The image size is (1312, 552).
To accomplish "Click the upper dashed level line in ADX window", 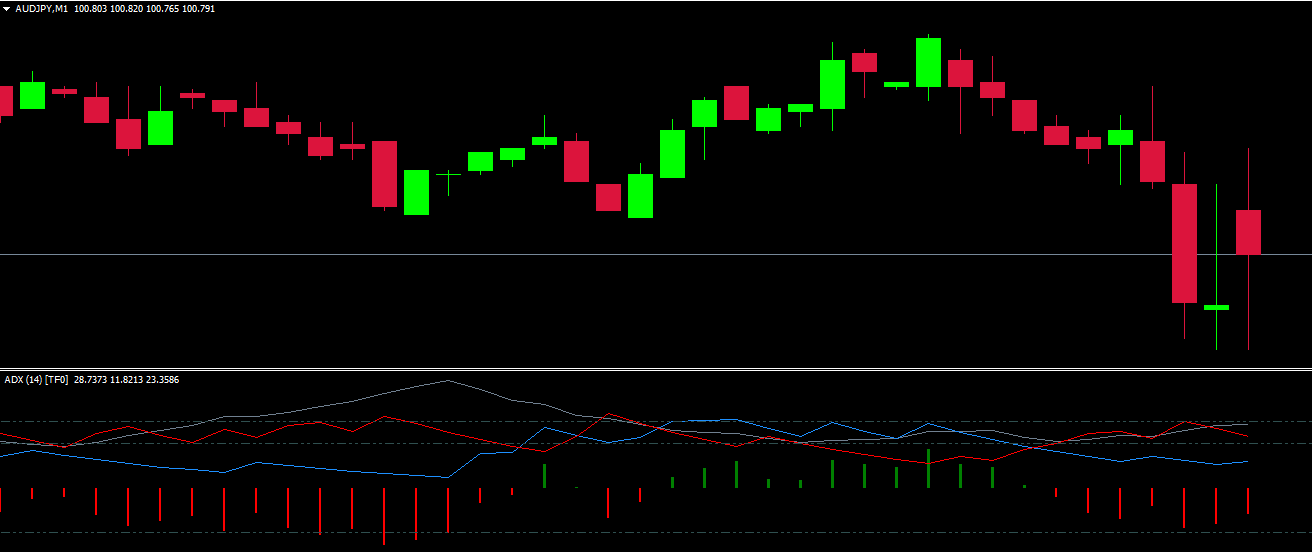I will coord(700,422).
